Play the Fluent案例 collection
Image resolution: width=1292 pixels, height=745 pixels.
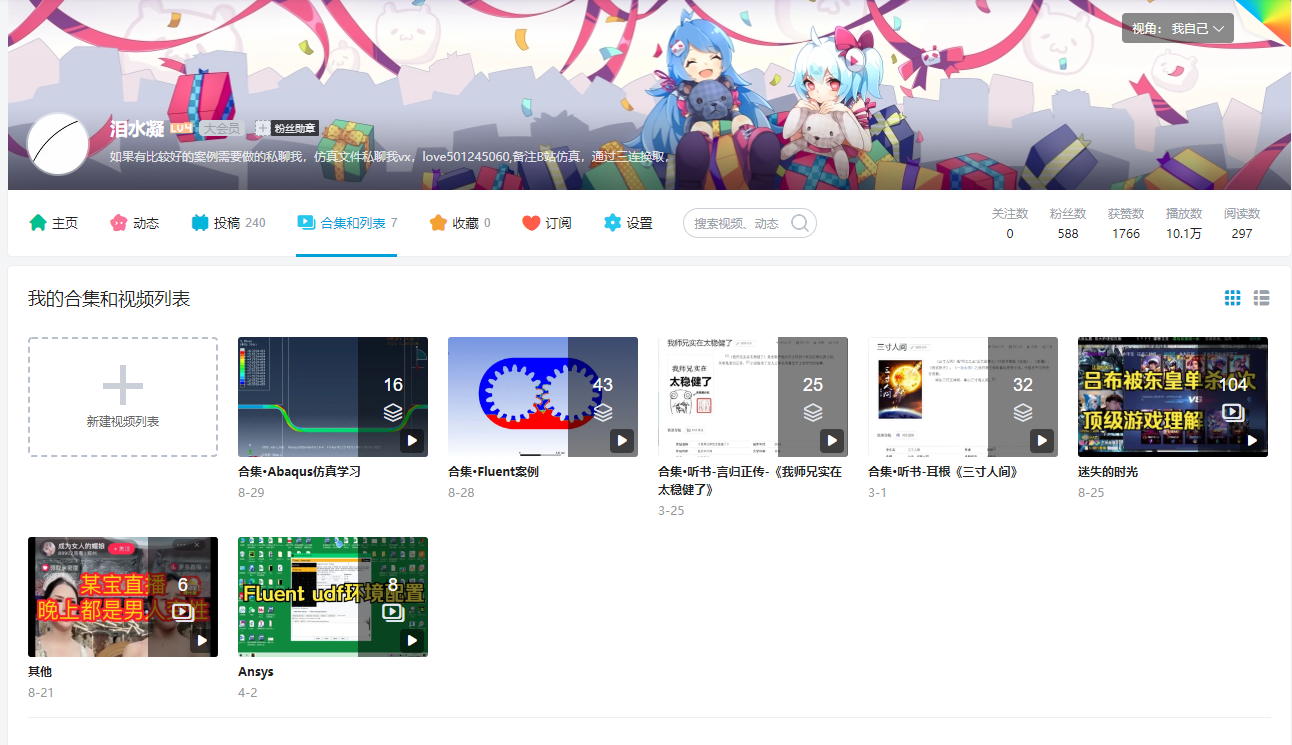[622, 440]
